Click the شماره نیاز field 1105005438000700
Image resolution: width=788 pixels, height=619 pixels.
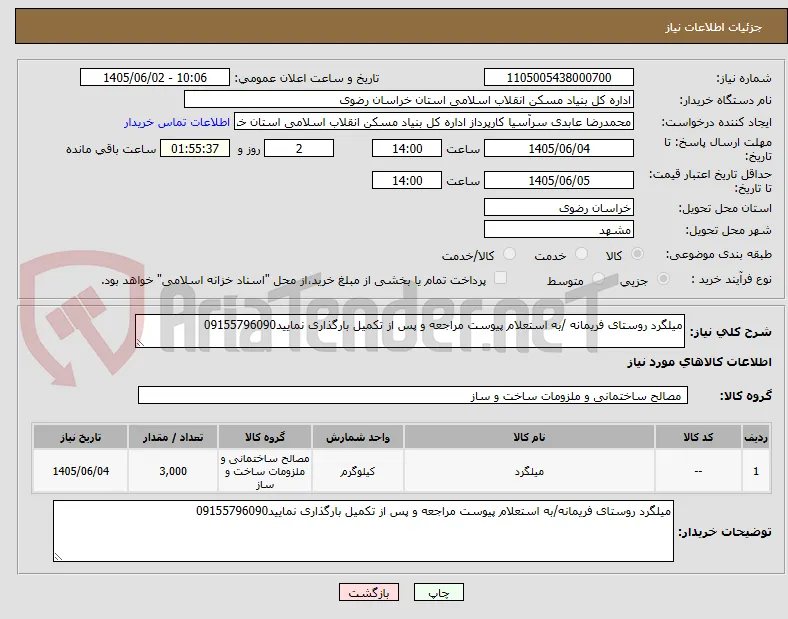point(558,77)
